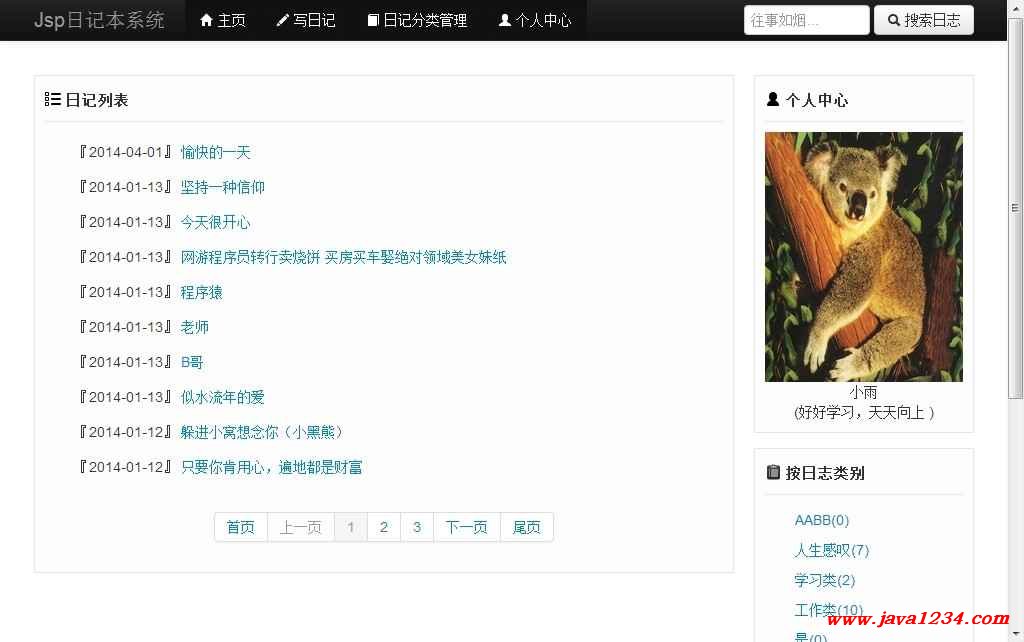Click the list icon beside 日记列表

(x=52, y=99)
